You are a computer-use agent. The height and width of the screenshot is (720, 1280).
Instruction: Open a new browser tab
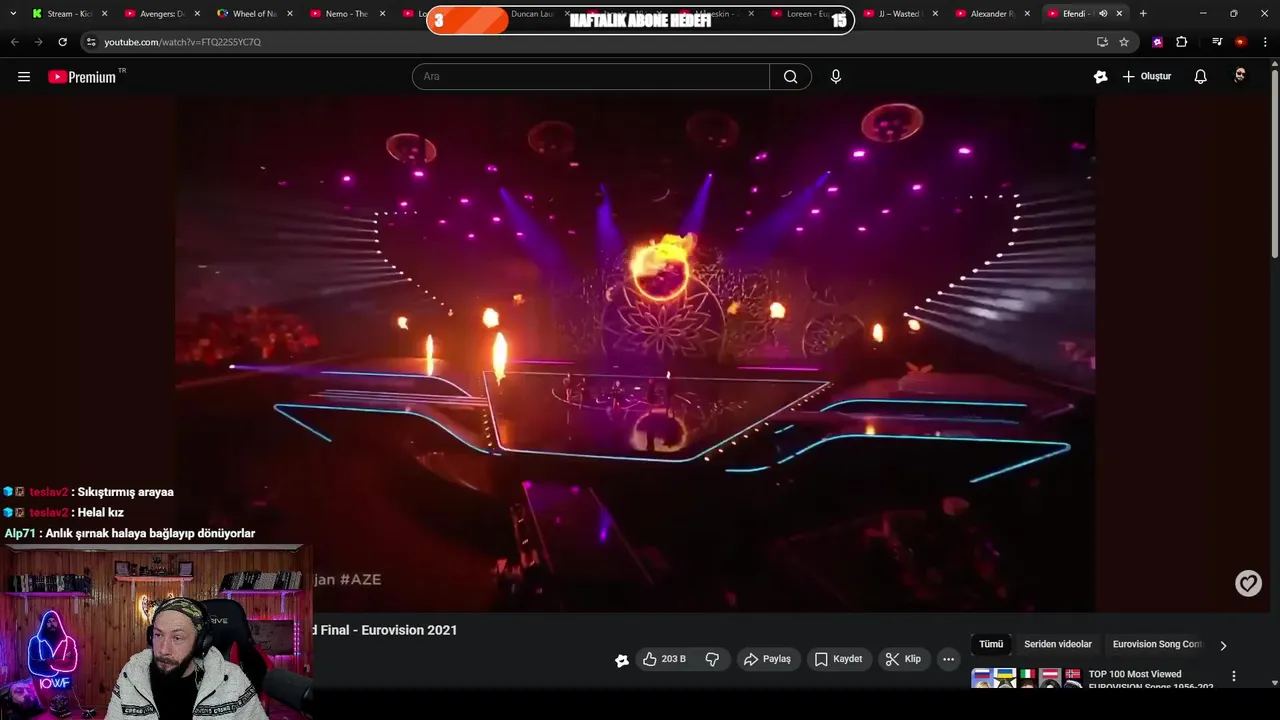(1143, 14)
